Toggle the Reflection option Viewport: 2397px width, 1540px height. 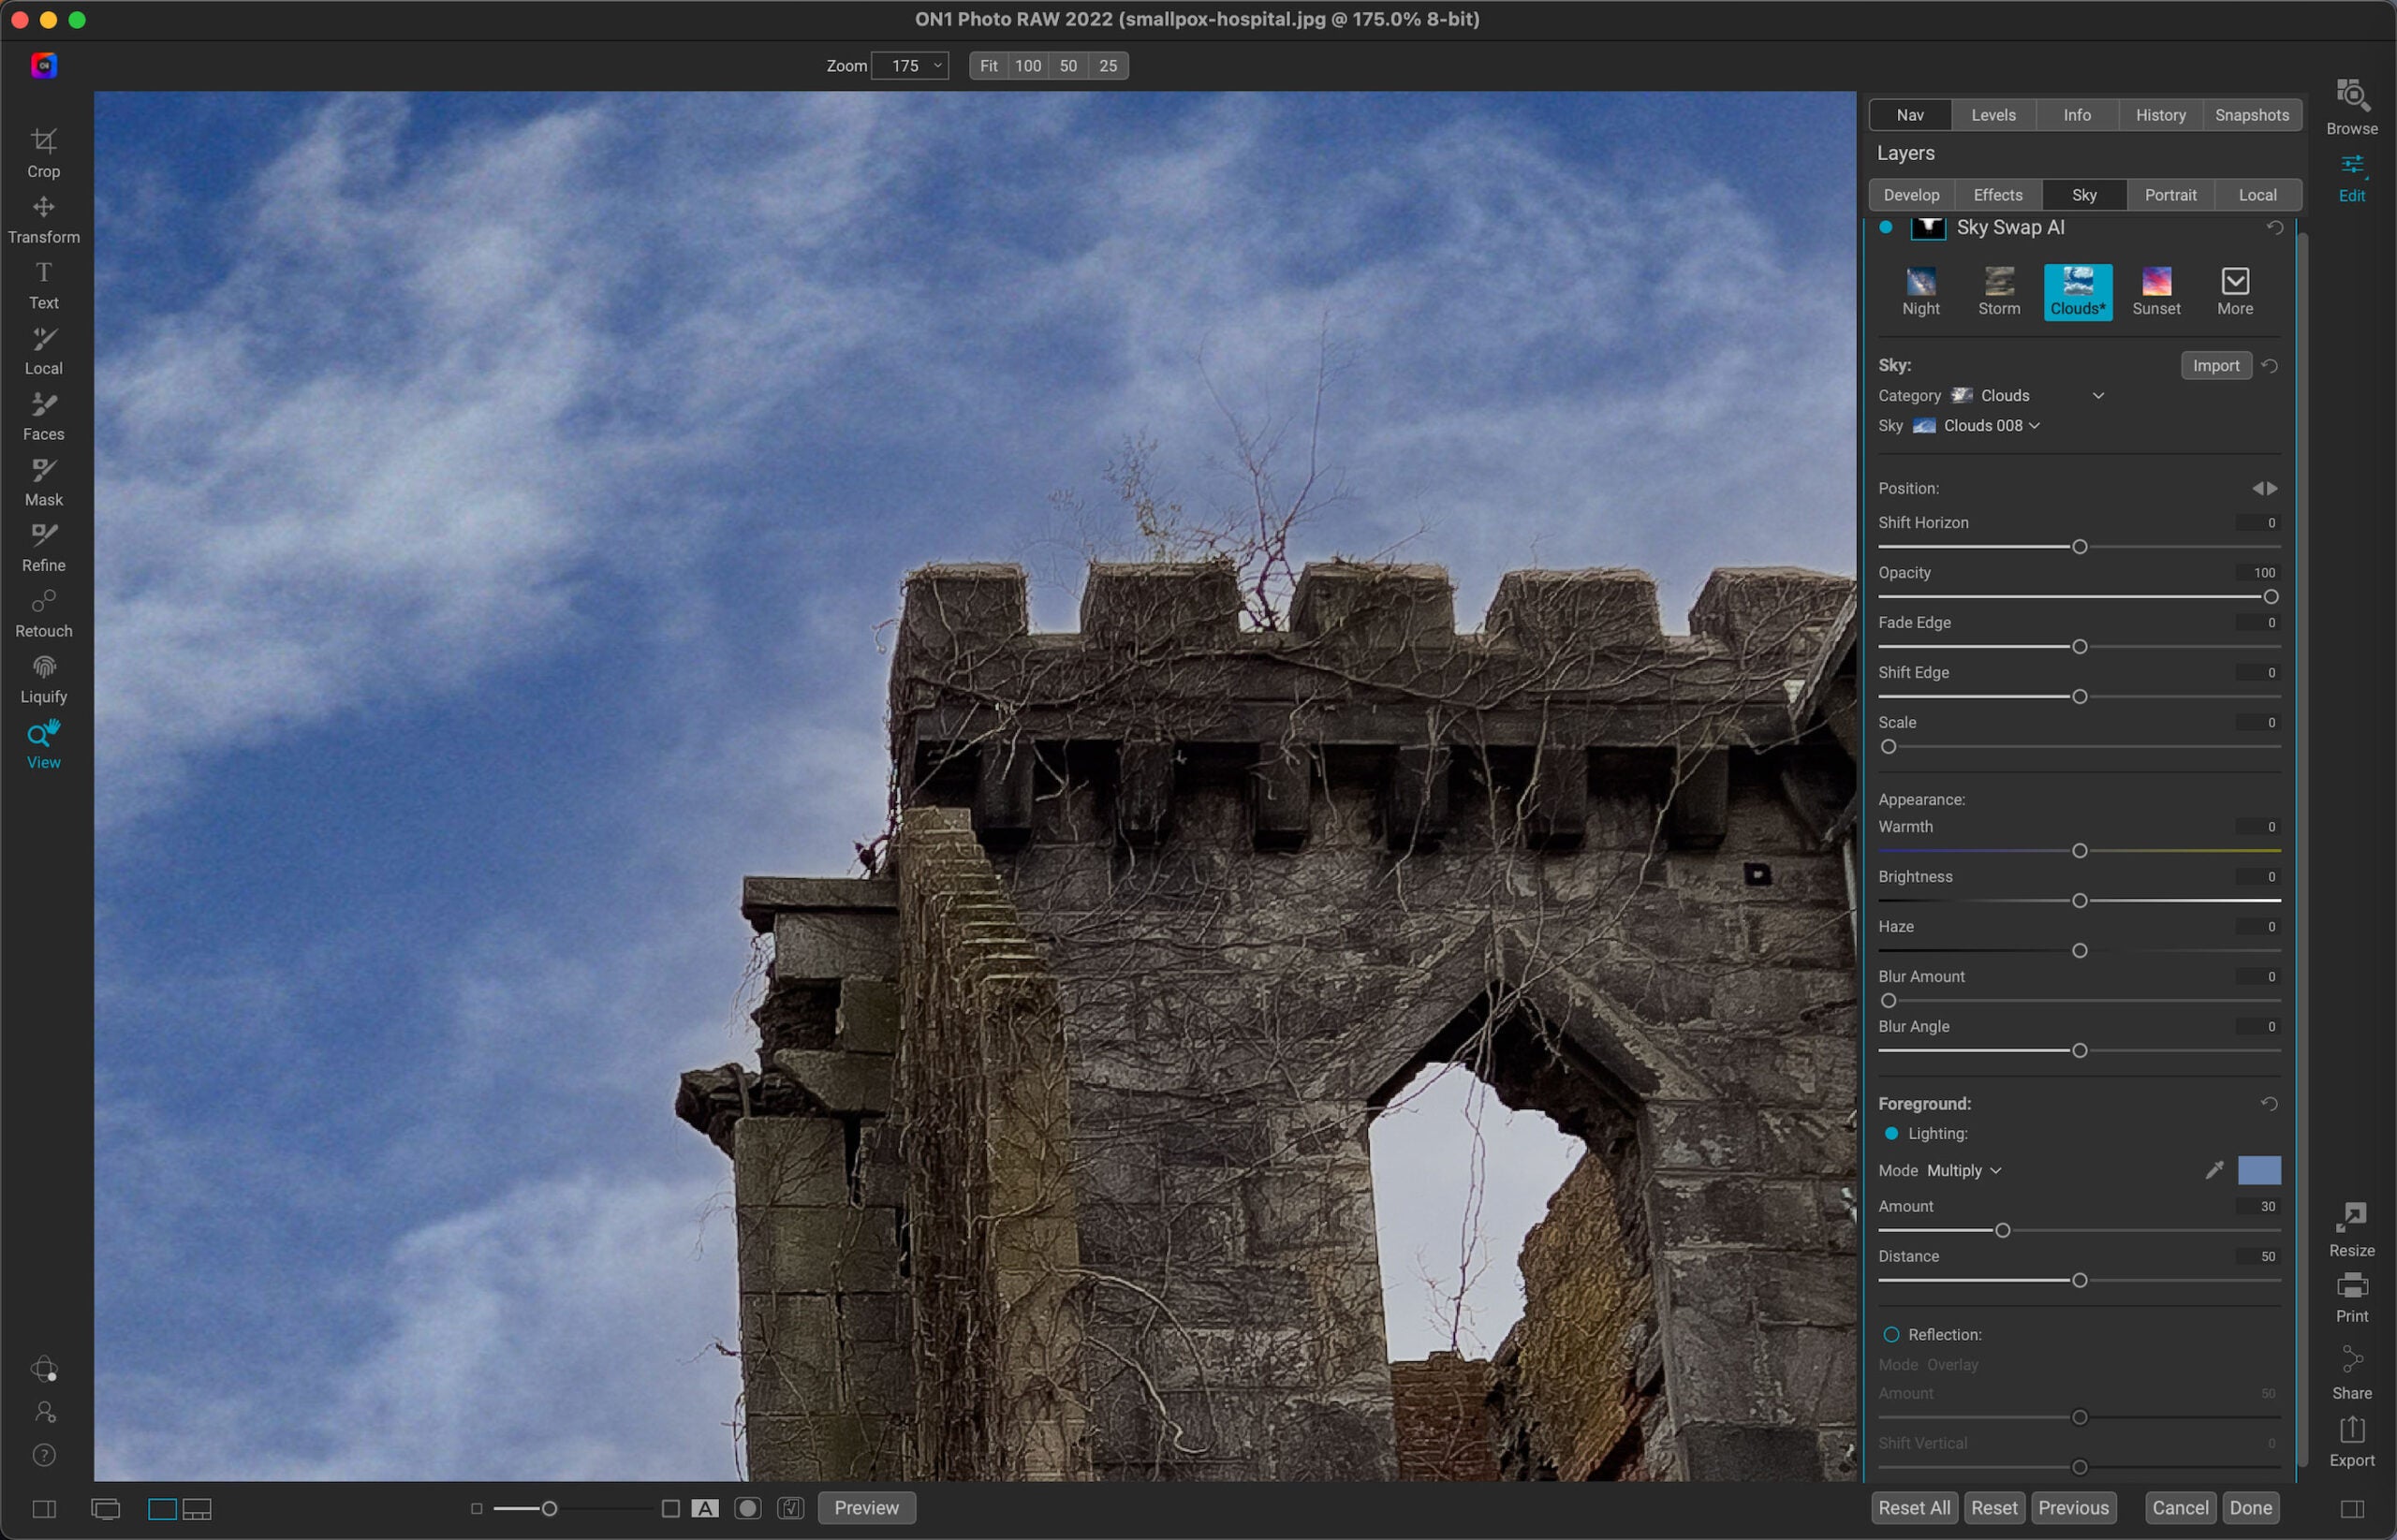point(1892,1334)
